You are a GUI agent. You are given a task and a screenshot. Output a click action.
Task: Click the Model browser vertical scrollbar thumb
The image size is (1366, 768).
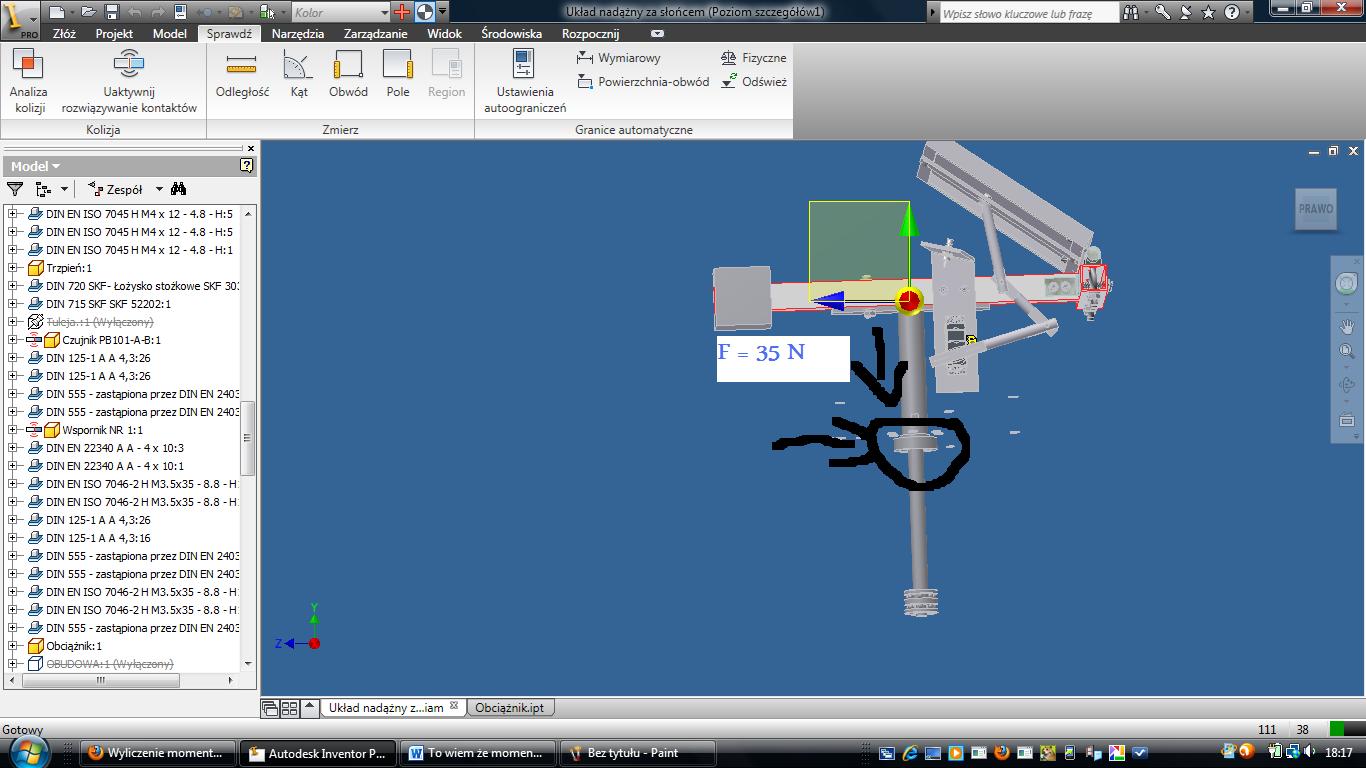(x=248, y=438)
